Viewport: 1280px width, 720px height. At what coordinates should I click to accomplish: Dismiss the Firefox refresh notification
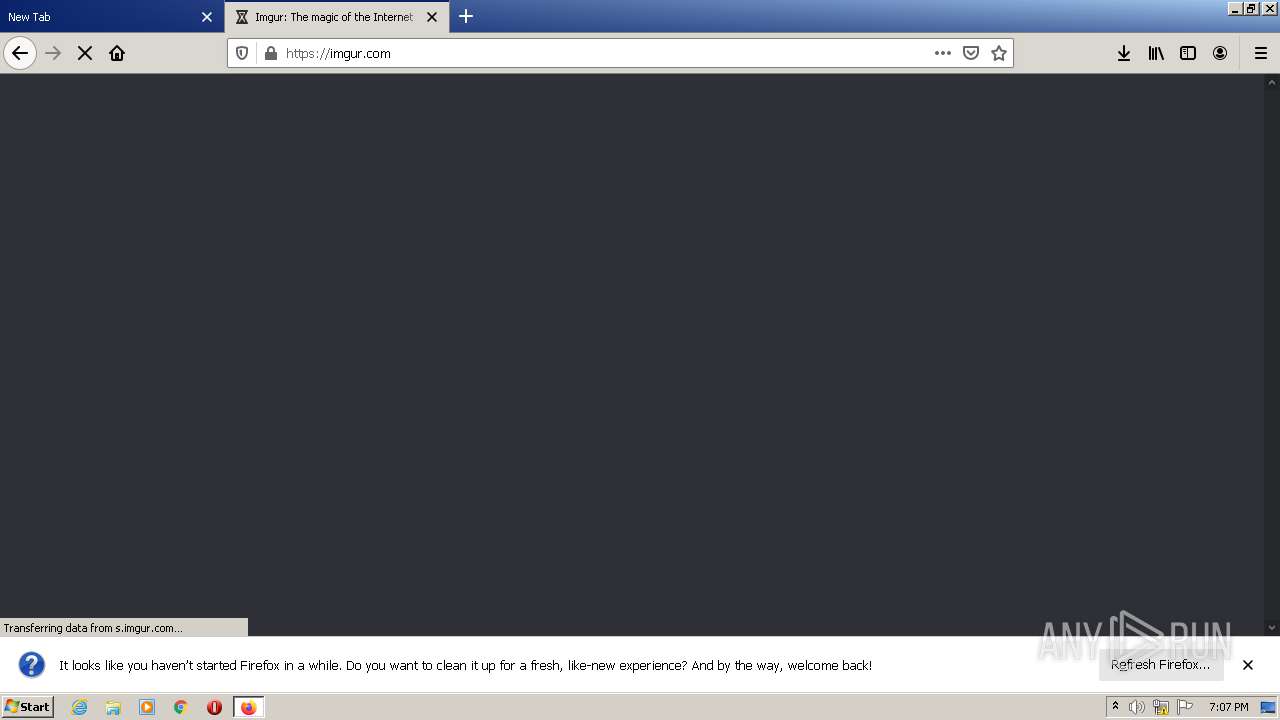1248,665
